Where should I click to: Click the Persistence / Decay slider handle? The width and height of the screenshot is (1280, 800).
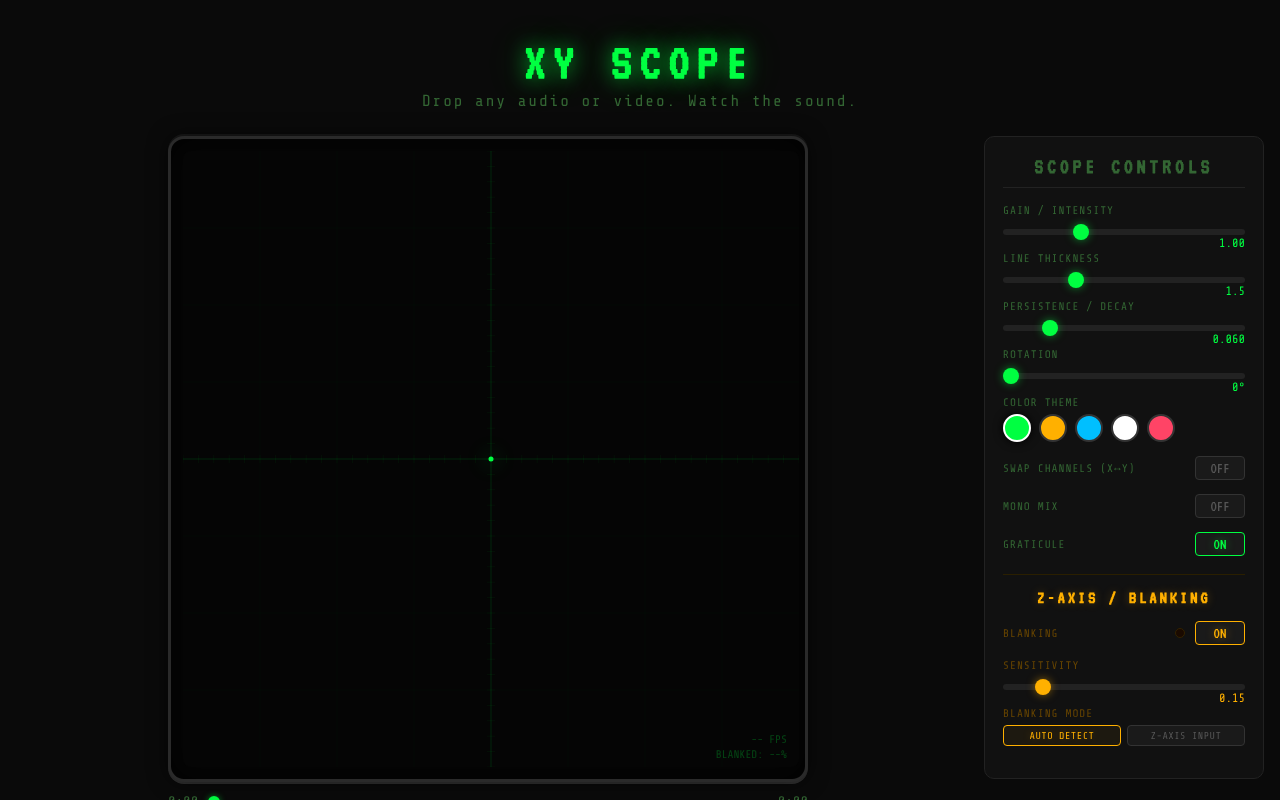point(1050,328)
